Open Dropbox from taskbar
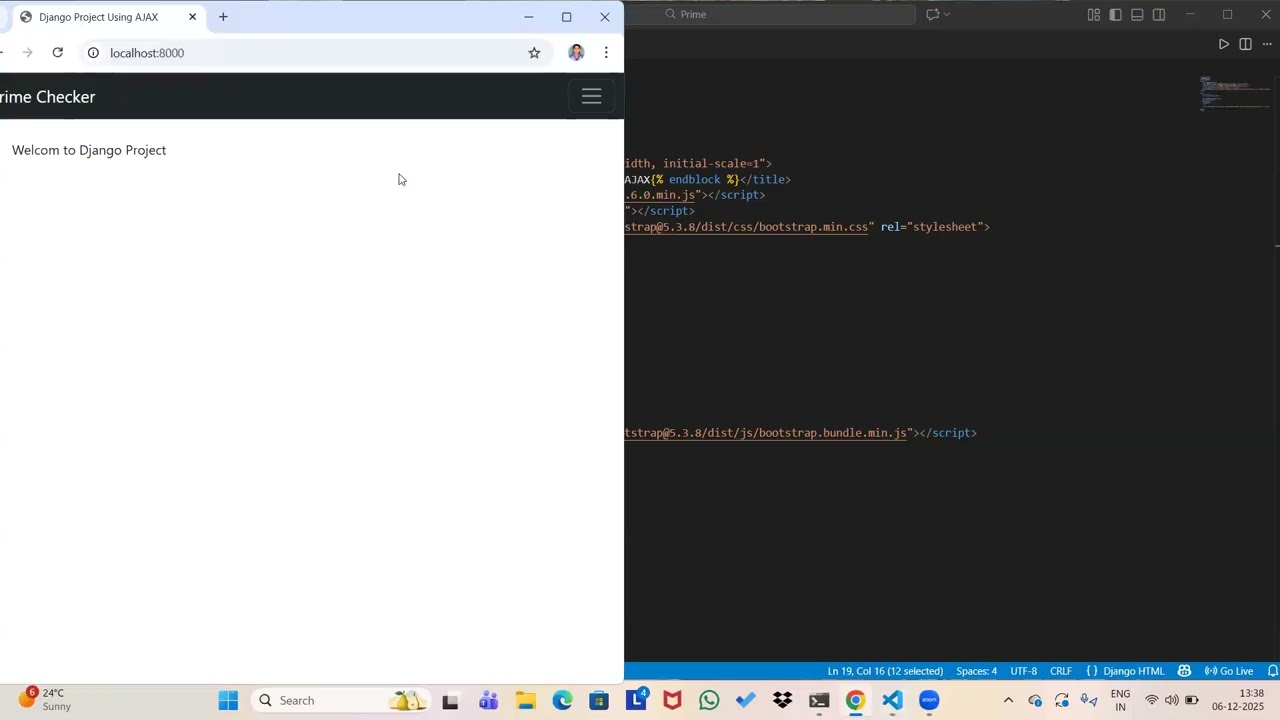 click(782, 700)
